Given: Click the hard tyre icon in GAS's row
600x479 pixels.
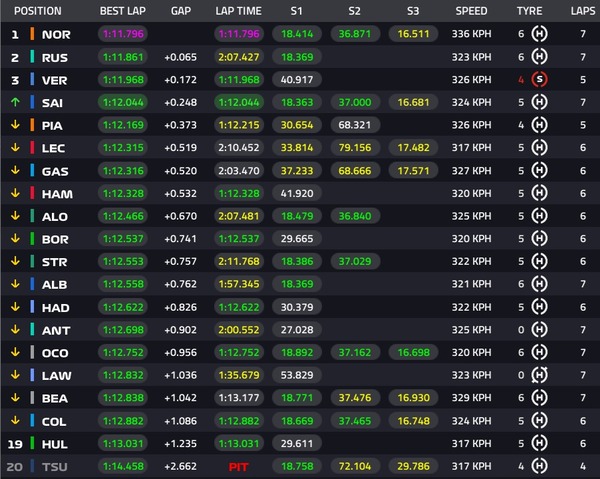Looking at the screenshot, I should coord(539,170).
